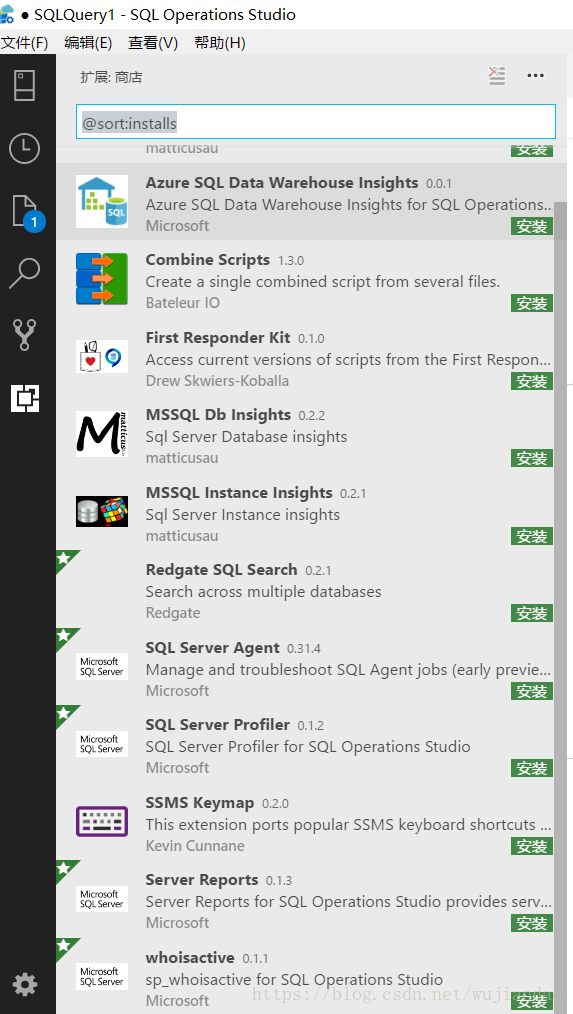Click publisher name Kevin Cunnane
The width and height of the screenshot is (573, 1014).
point(195,846)
